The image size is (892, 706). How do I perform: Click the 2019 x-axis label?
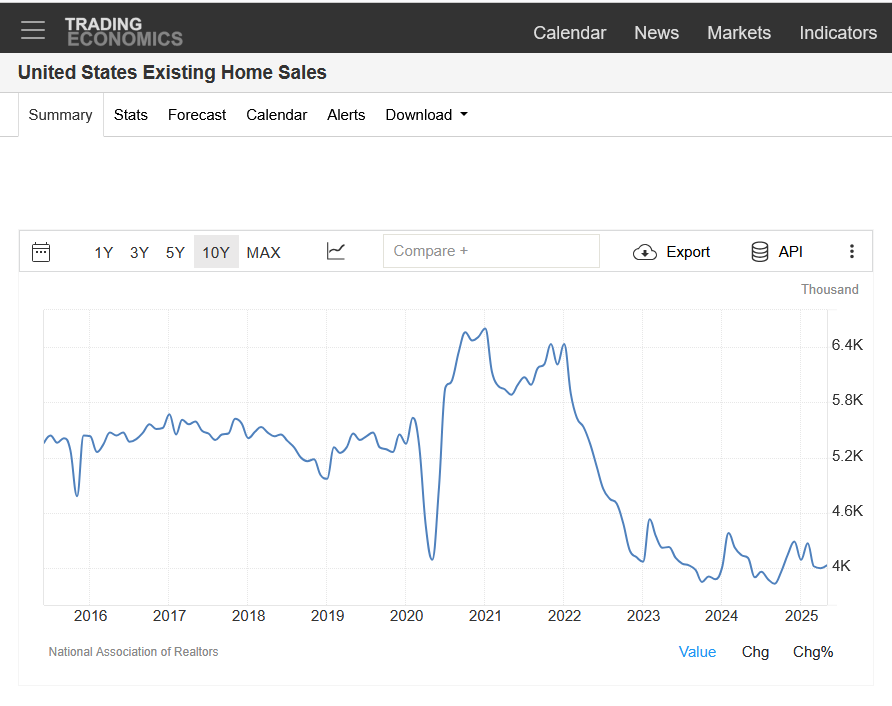pyautogui.click(x=327, y=616)
